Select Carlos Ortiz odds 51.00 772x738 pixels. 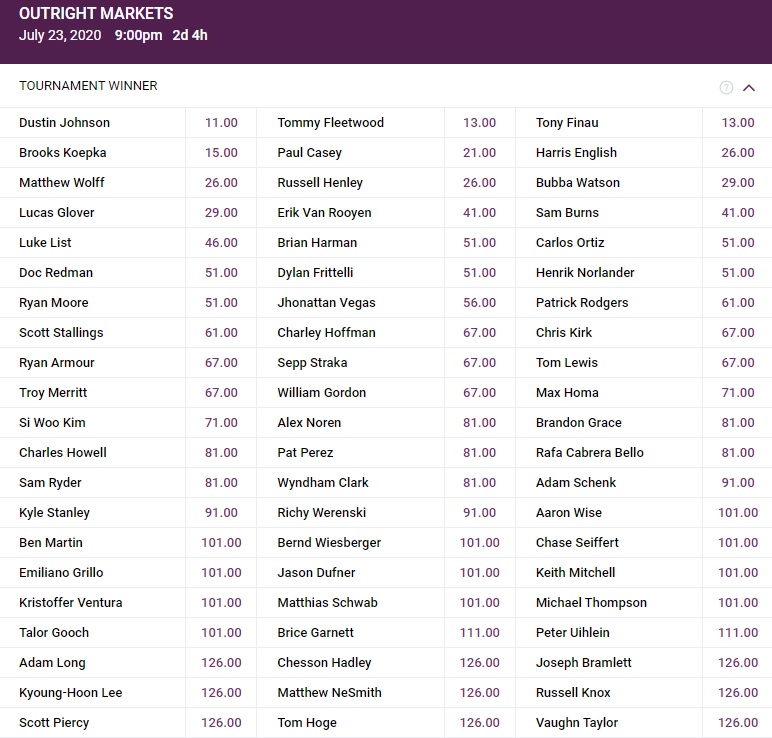[x=738, y=243]
